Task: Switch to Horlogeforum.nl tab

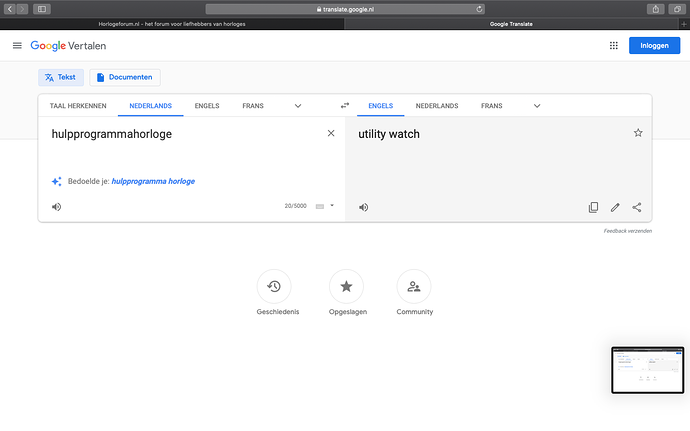Action: coord(172,24)
